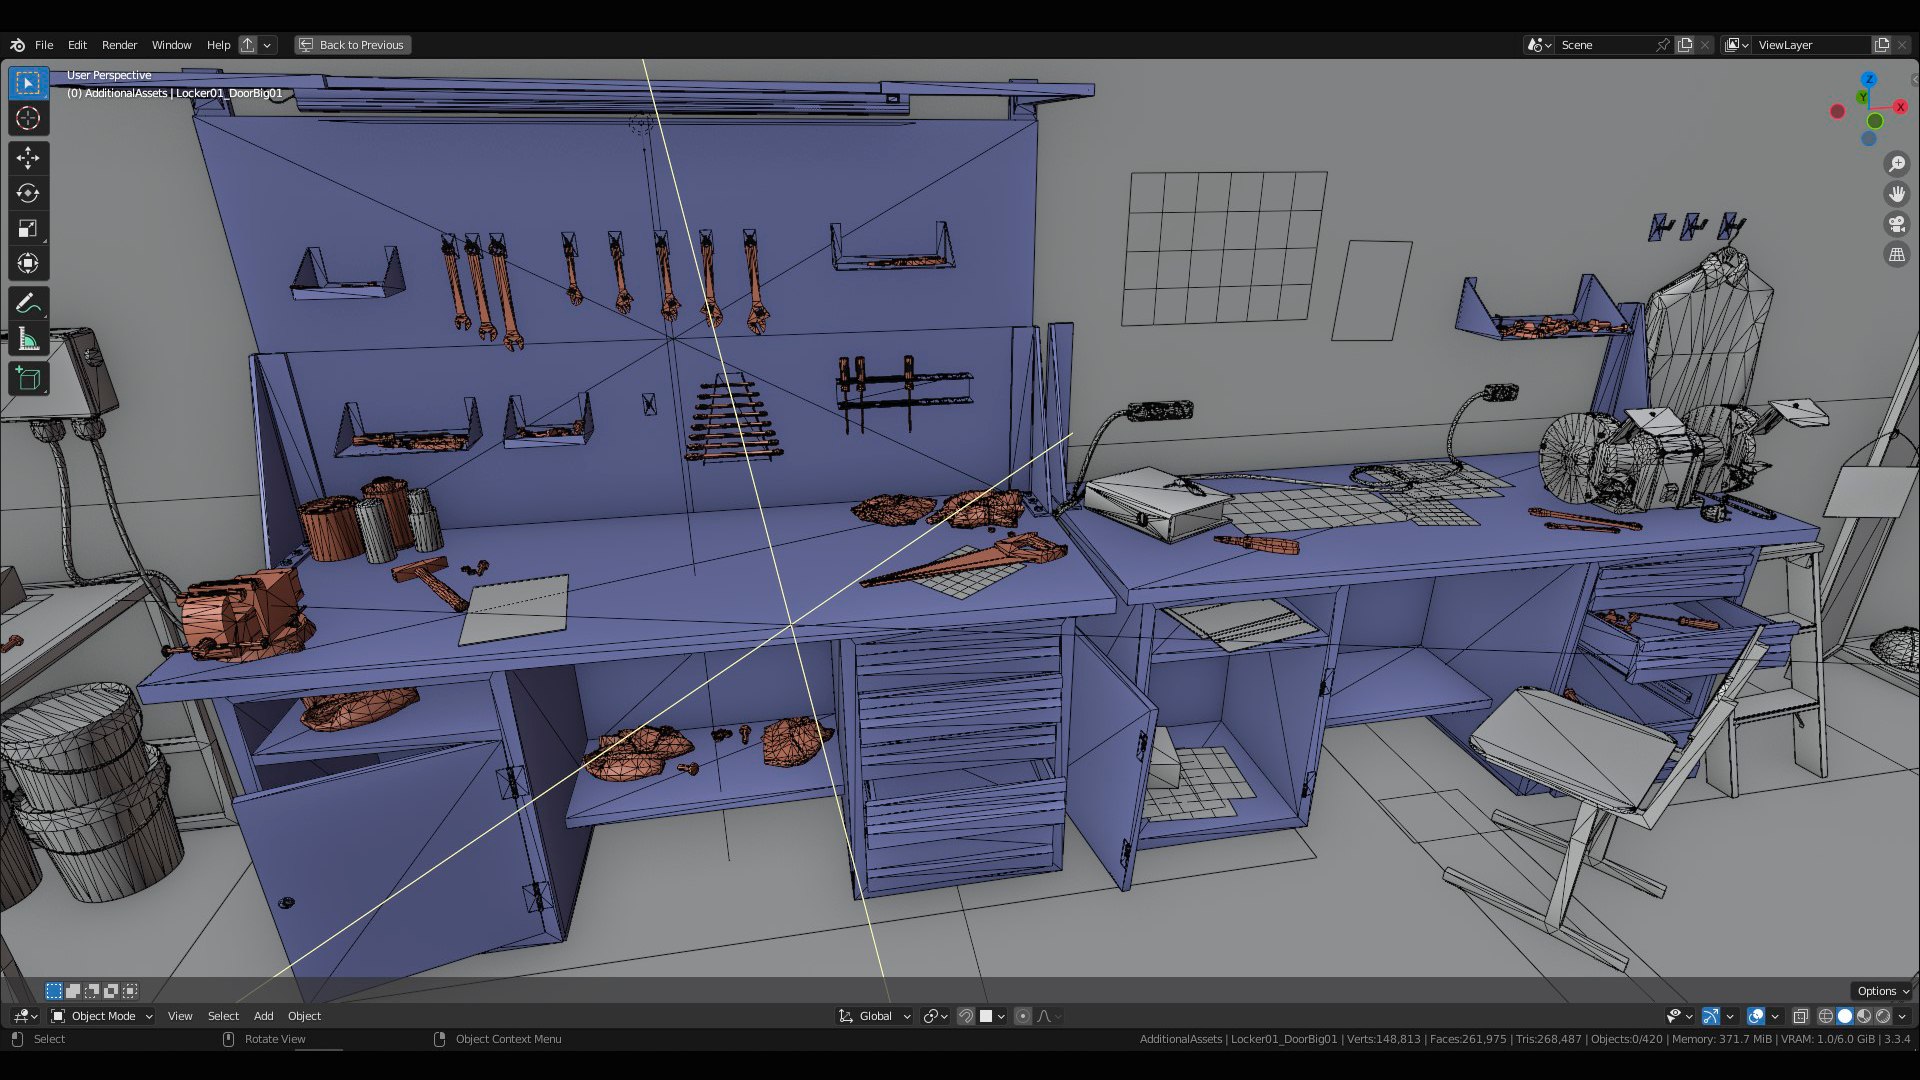
Task: Open the viewport Object menu
Action: pos(304,1016)
